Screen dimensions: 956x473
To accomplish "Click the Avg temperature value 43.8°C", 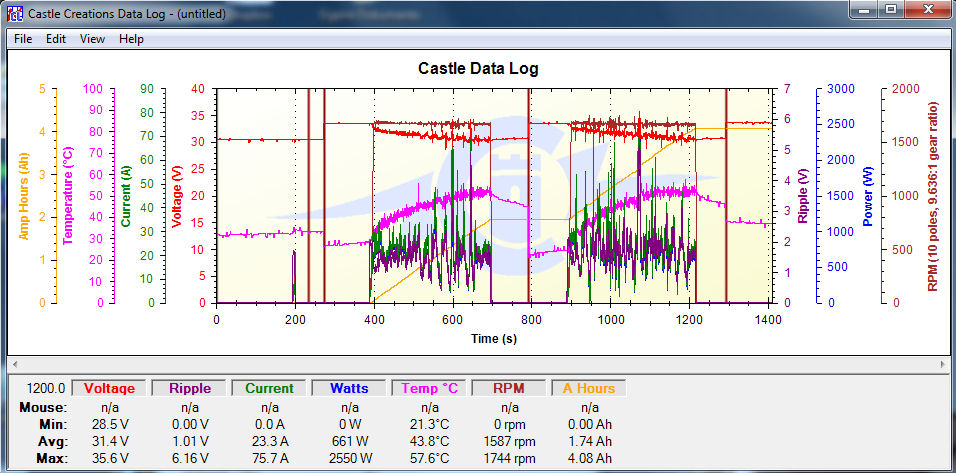I will pyautogui.click(x=429, y=441).
